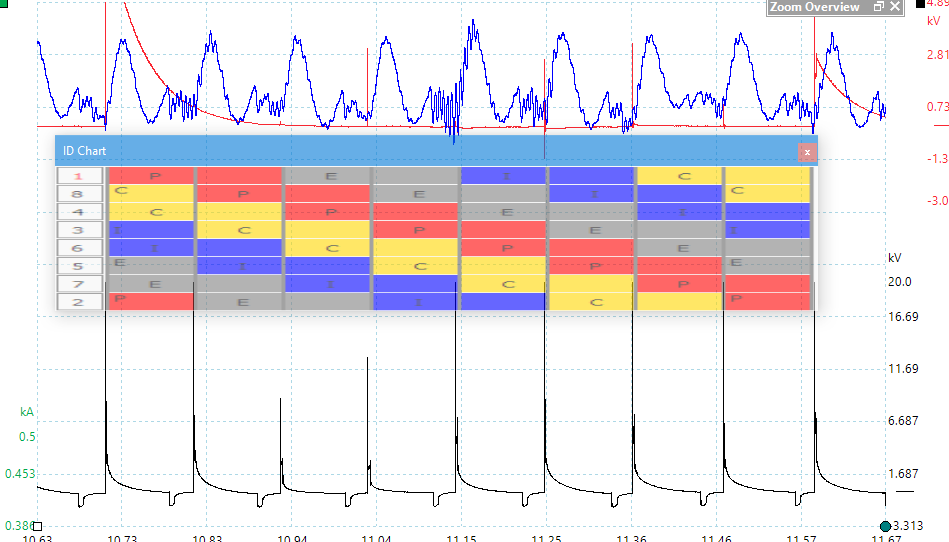Select cylinder 2 row header
Image resolution: width=949 pixels, height=542 pixels.
[x=79, y=302]
